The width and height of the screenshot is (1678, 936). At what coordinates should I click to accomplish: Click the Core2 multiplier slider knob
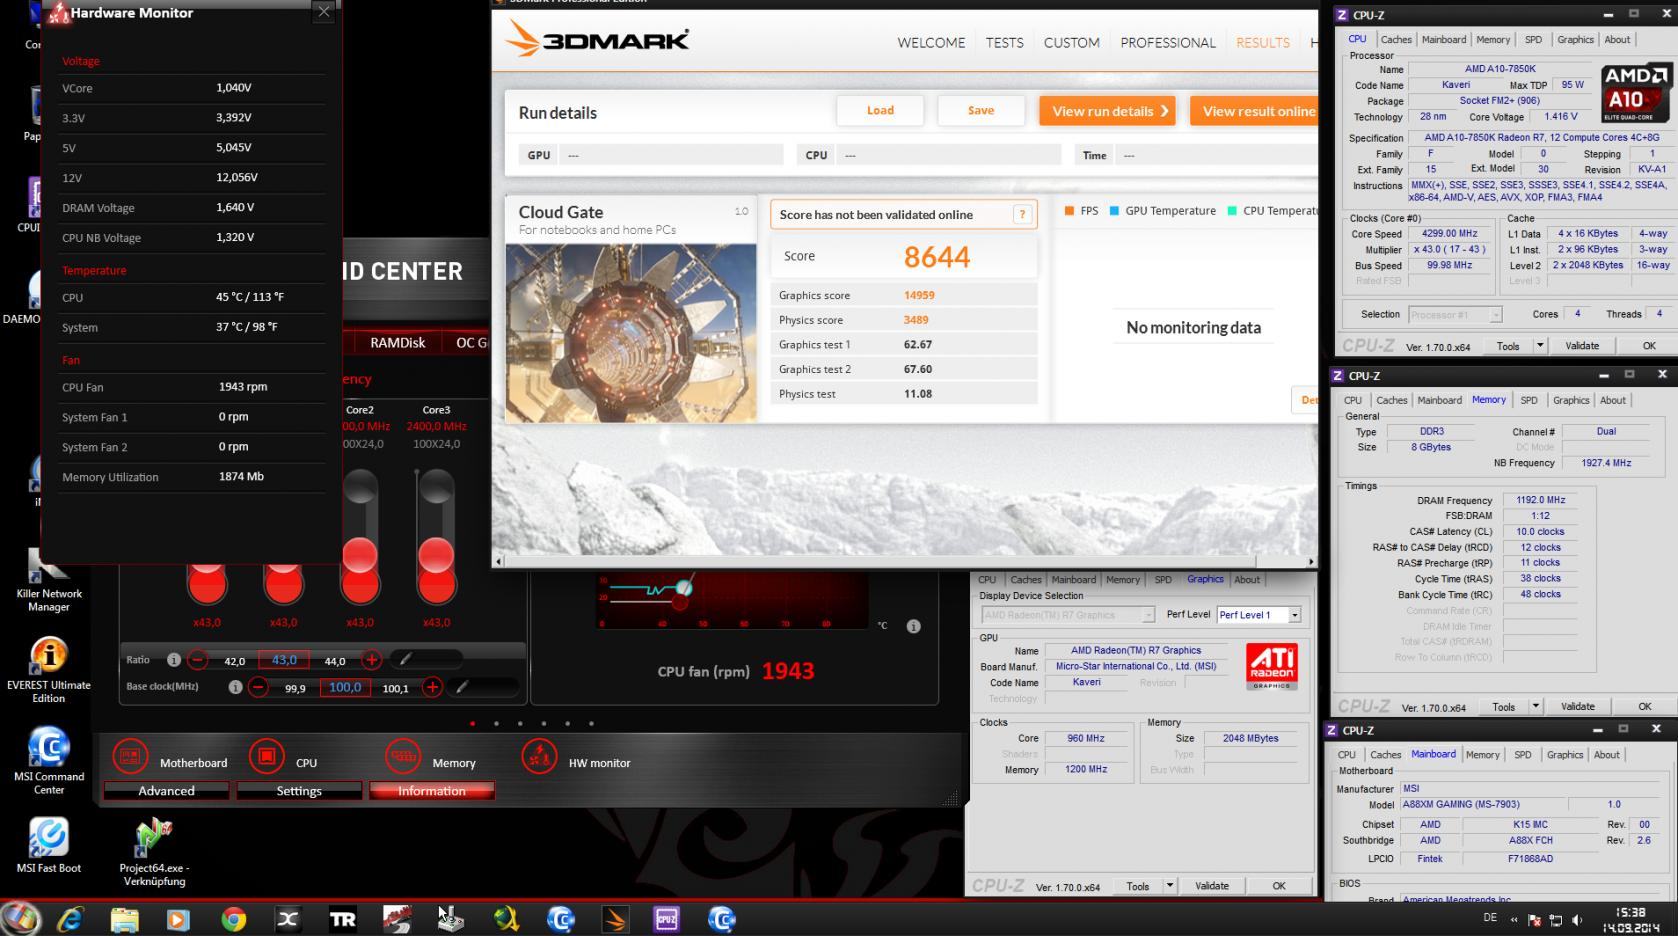click(360, 555)
